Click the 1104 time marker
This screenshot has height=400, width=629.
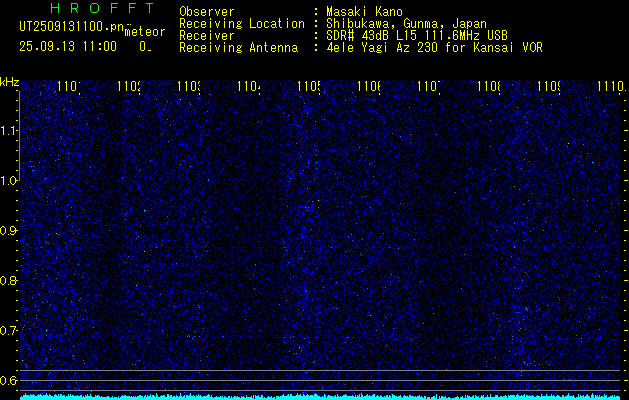click(x=249, y=86)
